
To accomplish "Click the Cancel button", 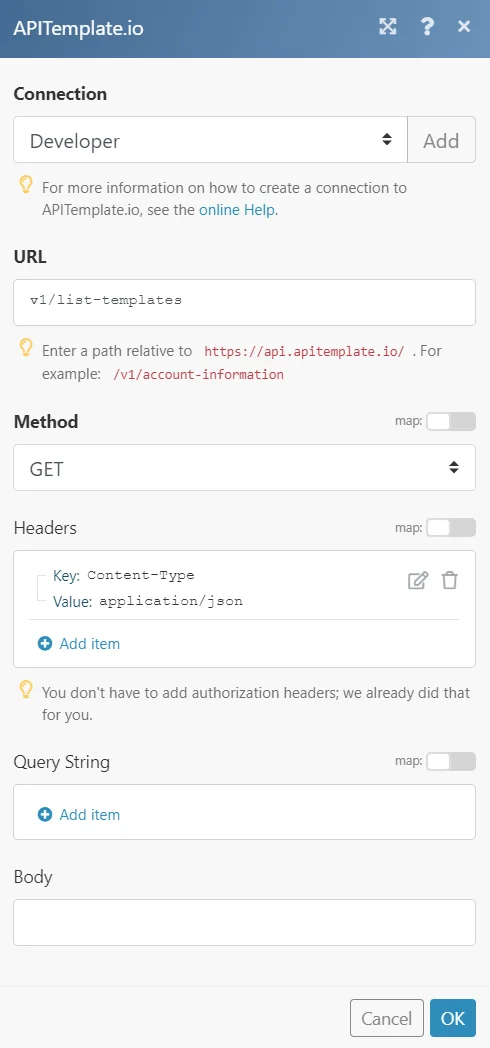I will click(386, 1018).
